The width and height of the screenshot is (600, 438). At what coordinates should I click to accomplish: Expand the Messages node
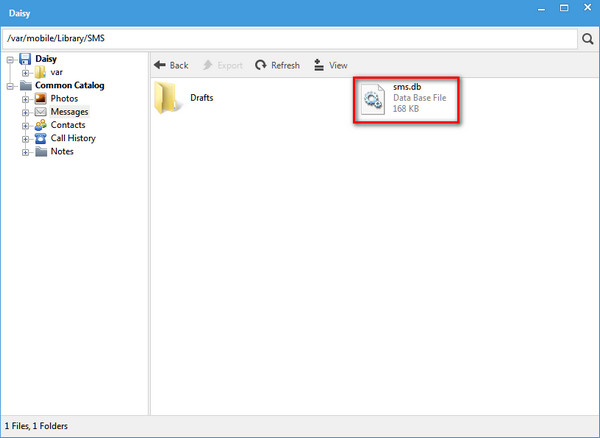coord(25,112)
